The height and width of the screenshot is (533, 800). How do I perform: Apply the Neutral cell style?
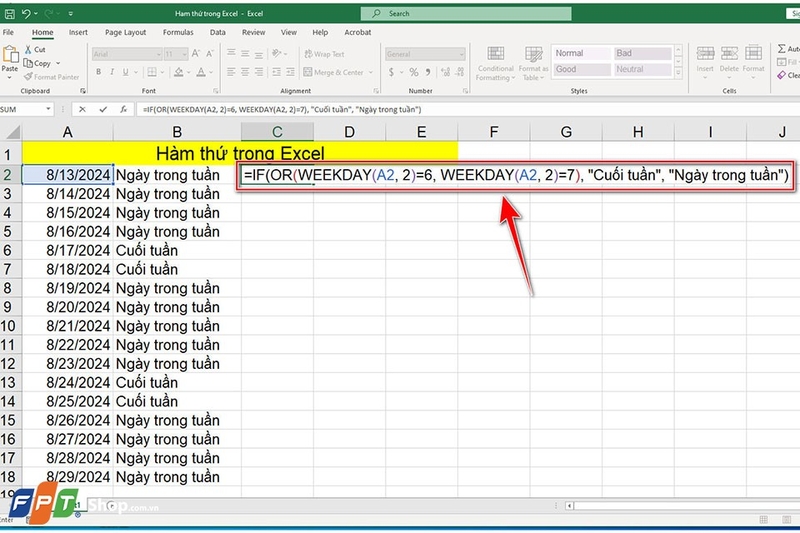click(x=642, y=69)
